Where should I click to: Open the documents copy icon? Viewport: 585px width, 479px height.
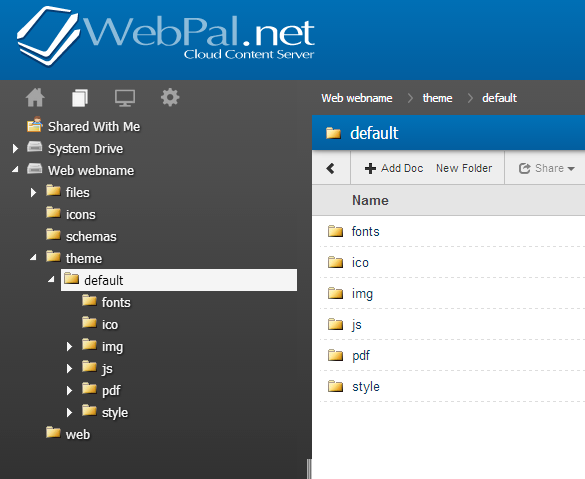point(80,98)
